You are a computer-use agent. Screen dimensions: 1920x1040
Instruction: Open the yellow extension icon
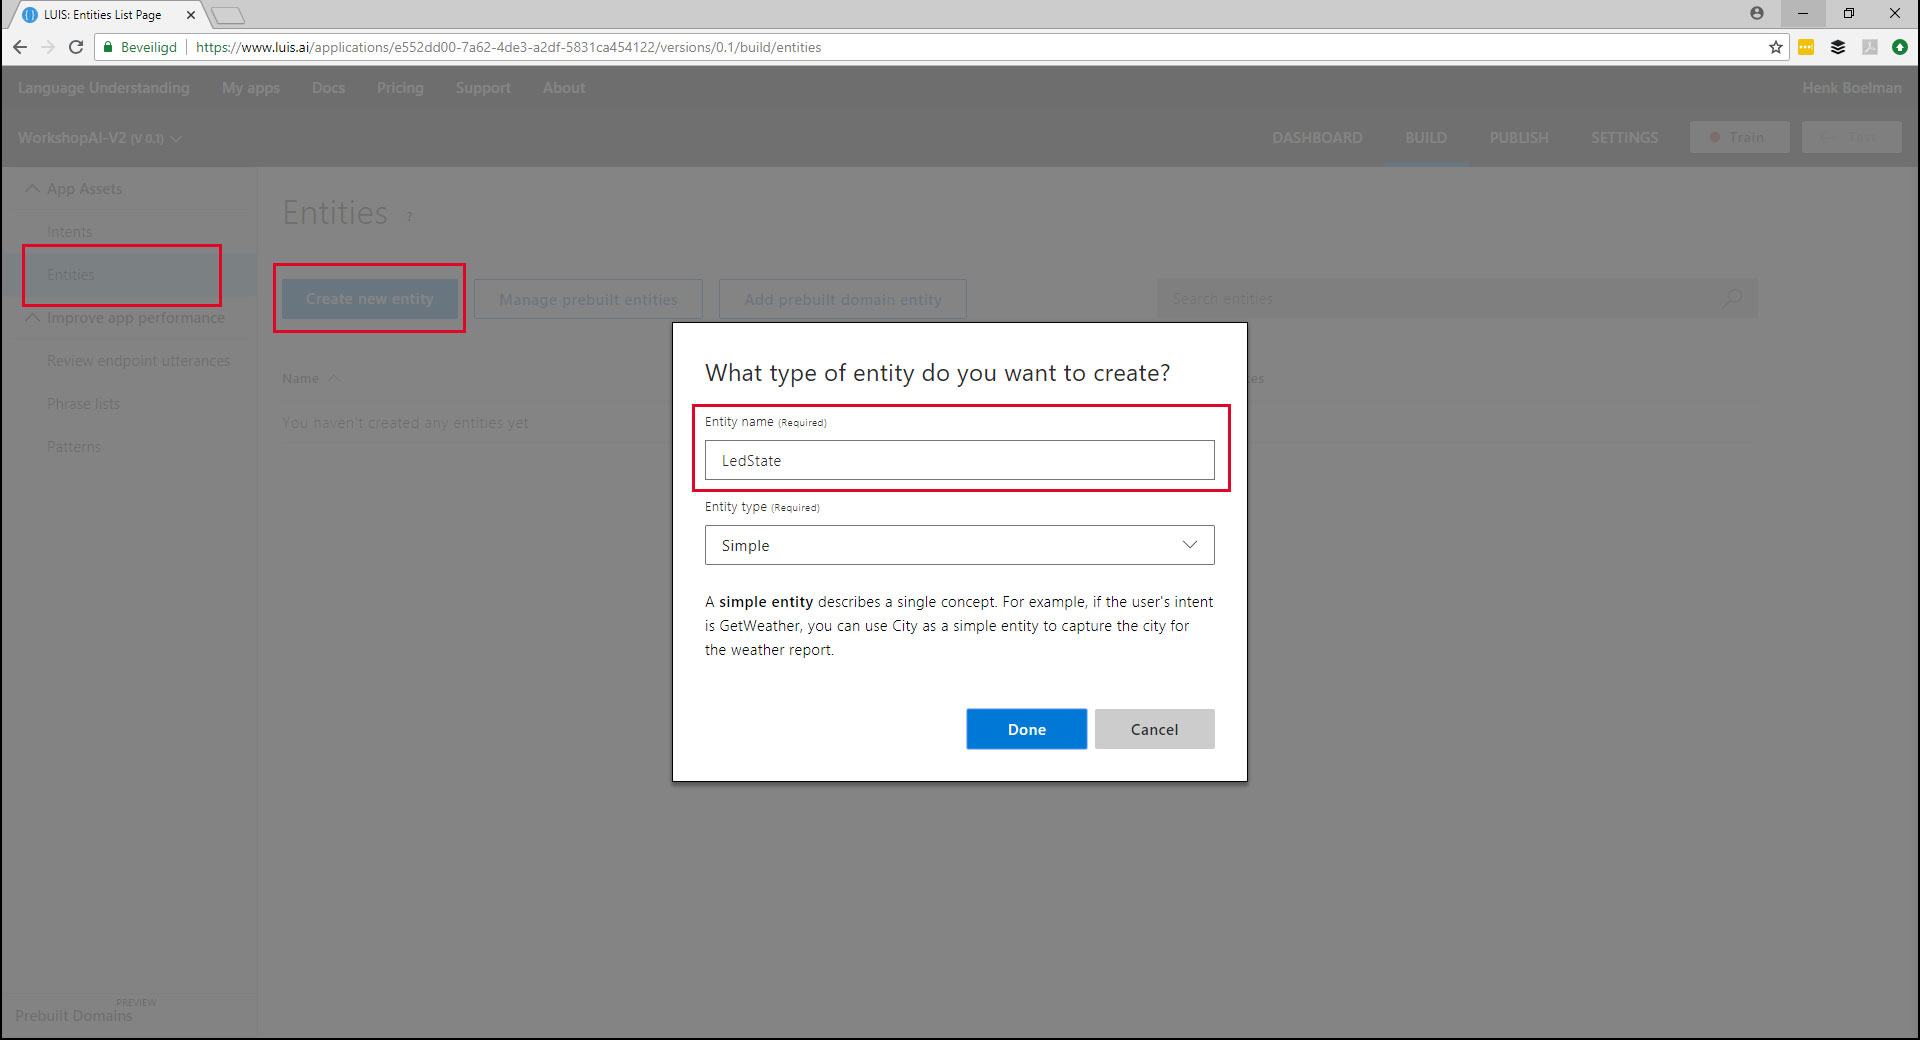point(1806,47)
